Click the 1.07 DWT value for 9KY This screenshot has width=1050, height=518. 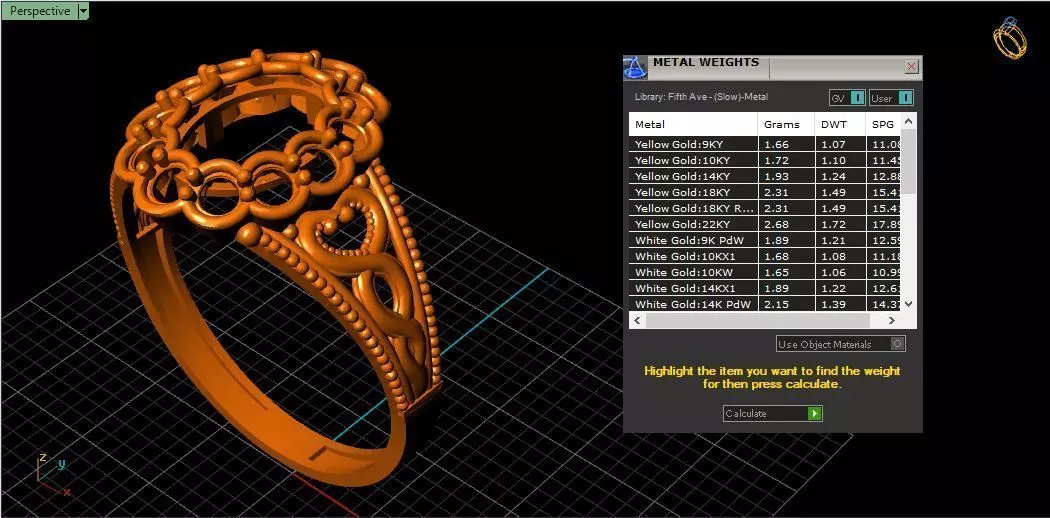(834, 144)
